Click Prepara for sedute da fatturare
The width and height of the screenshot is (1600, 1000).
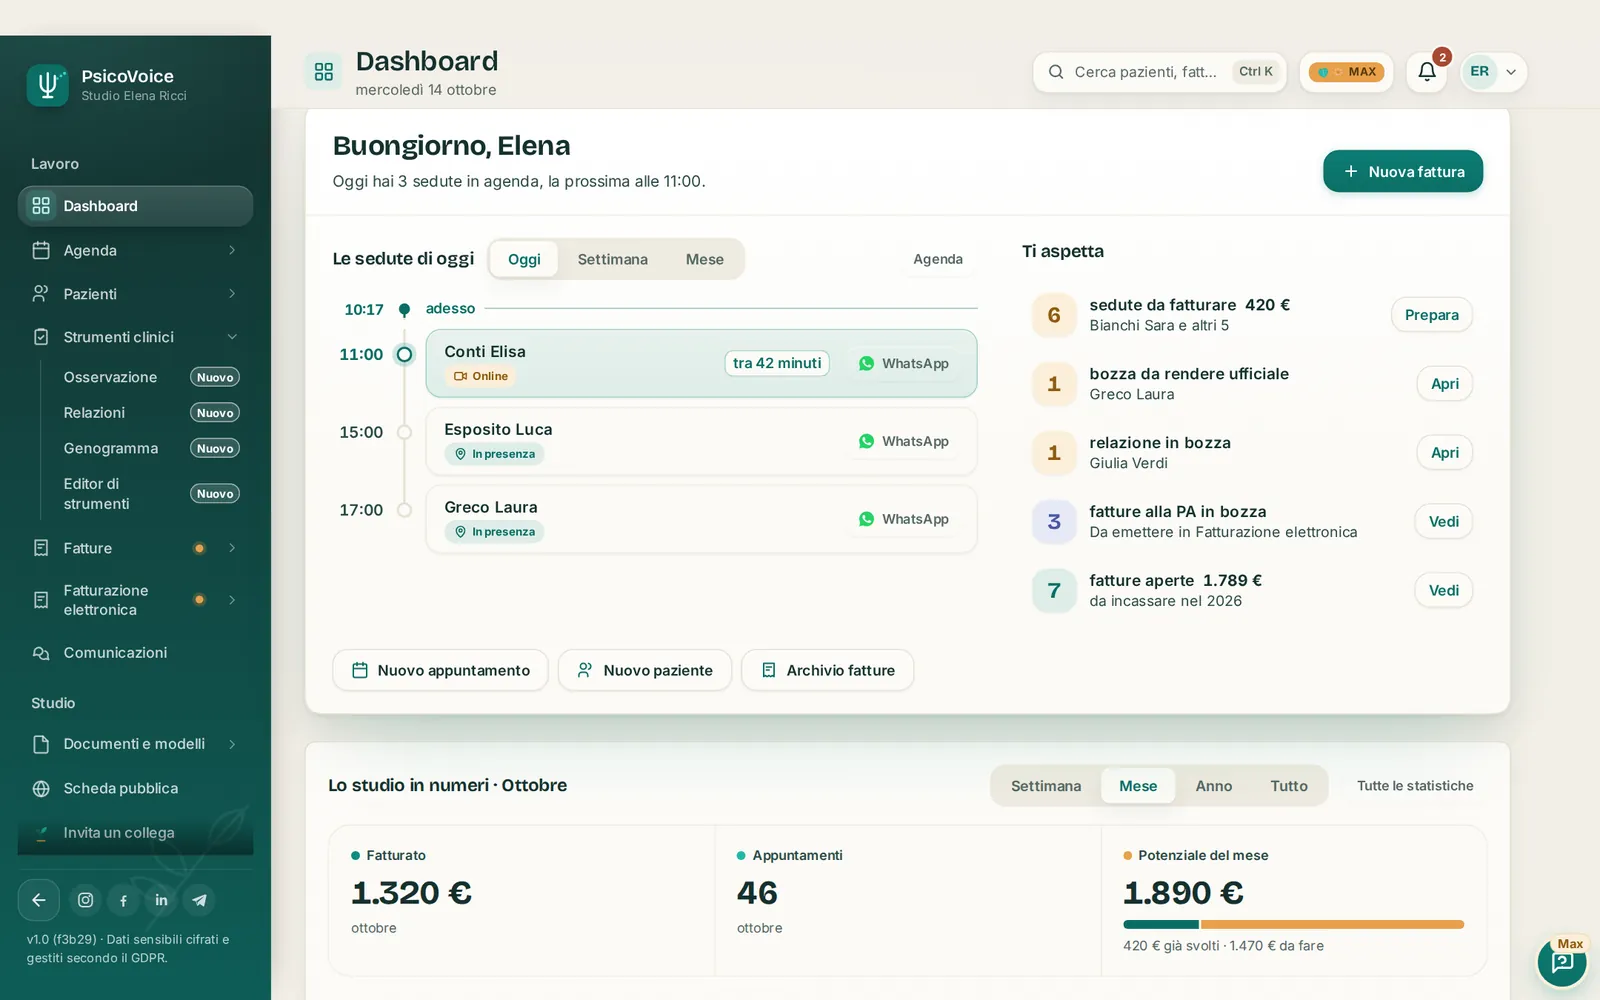tap(1431, 315)
